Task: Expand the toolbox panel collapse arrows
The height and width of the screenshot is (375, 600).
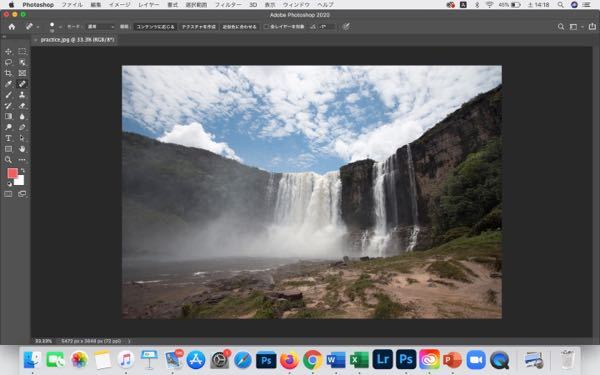Action: (x=4, y=37)
